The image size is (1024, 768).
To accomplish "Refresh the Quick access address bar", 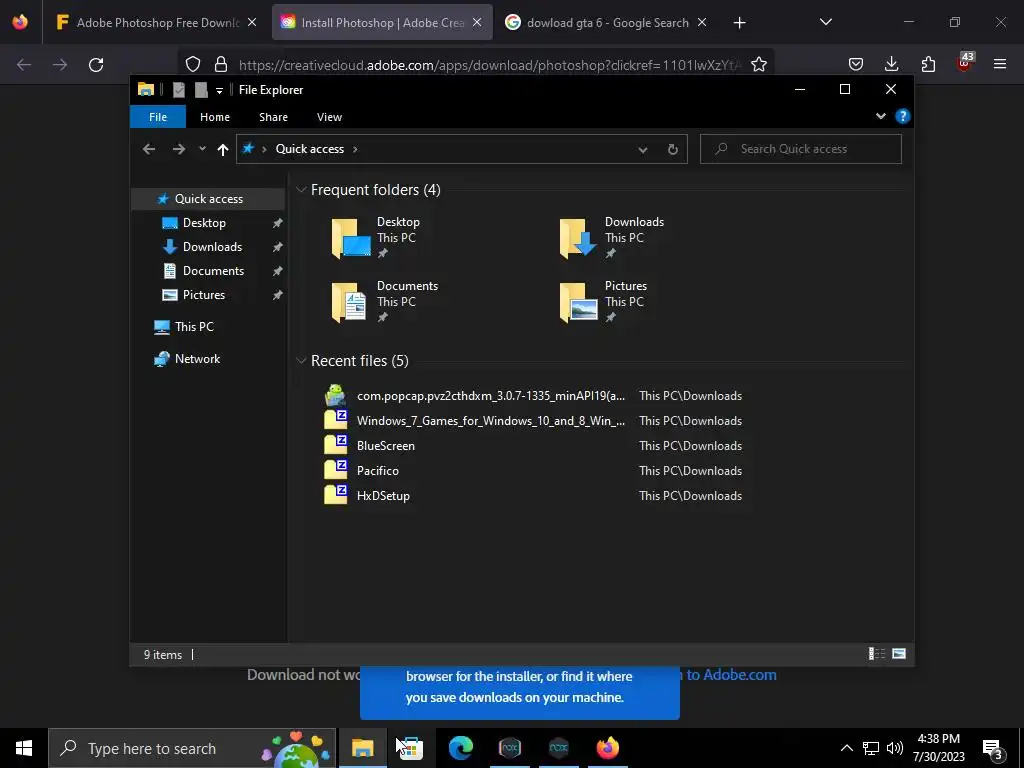I will click(673, 150).
